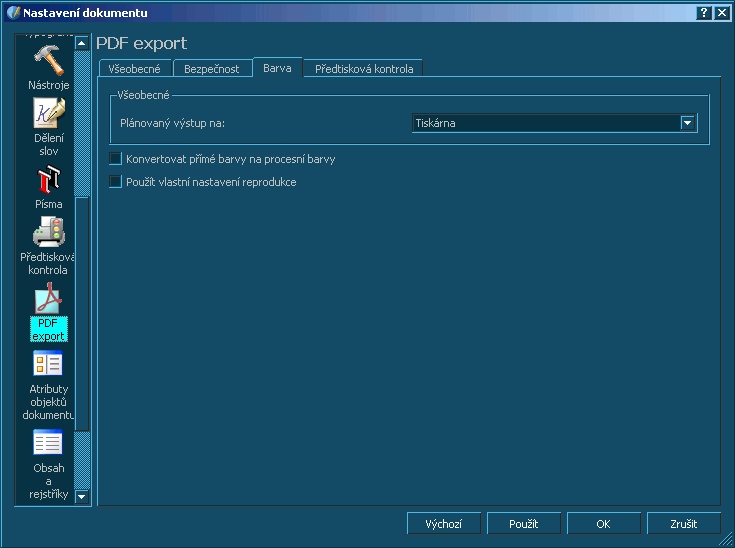
Task: Click the Scribus icon in title bar
Action: click(12, 12)
